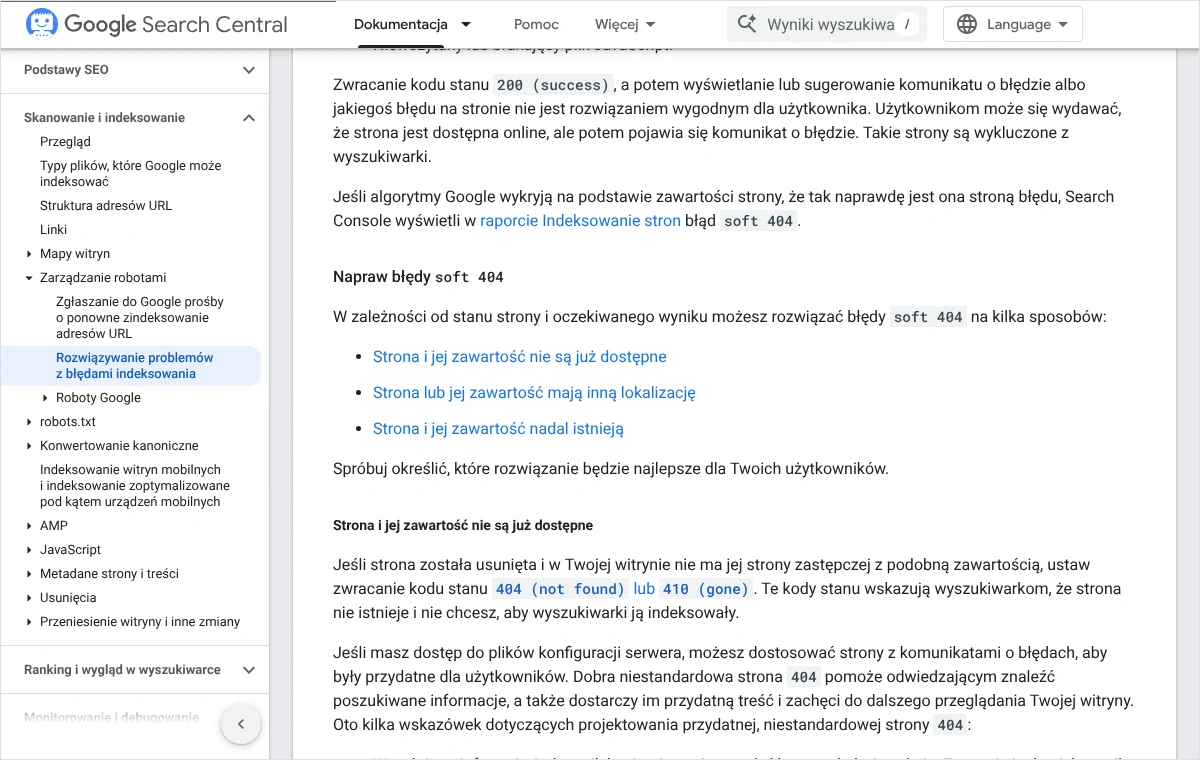Open Zgłaszanie do Google prośby o ponowne zindeksowanie
This screenshot has width=1200, height=760.
point(140,318)
